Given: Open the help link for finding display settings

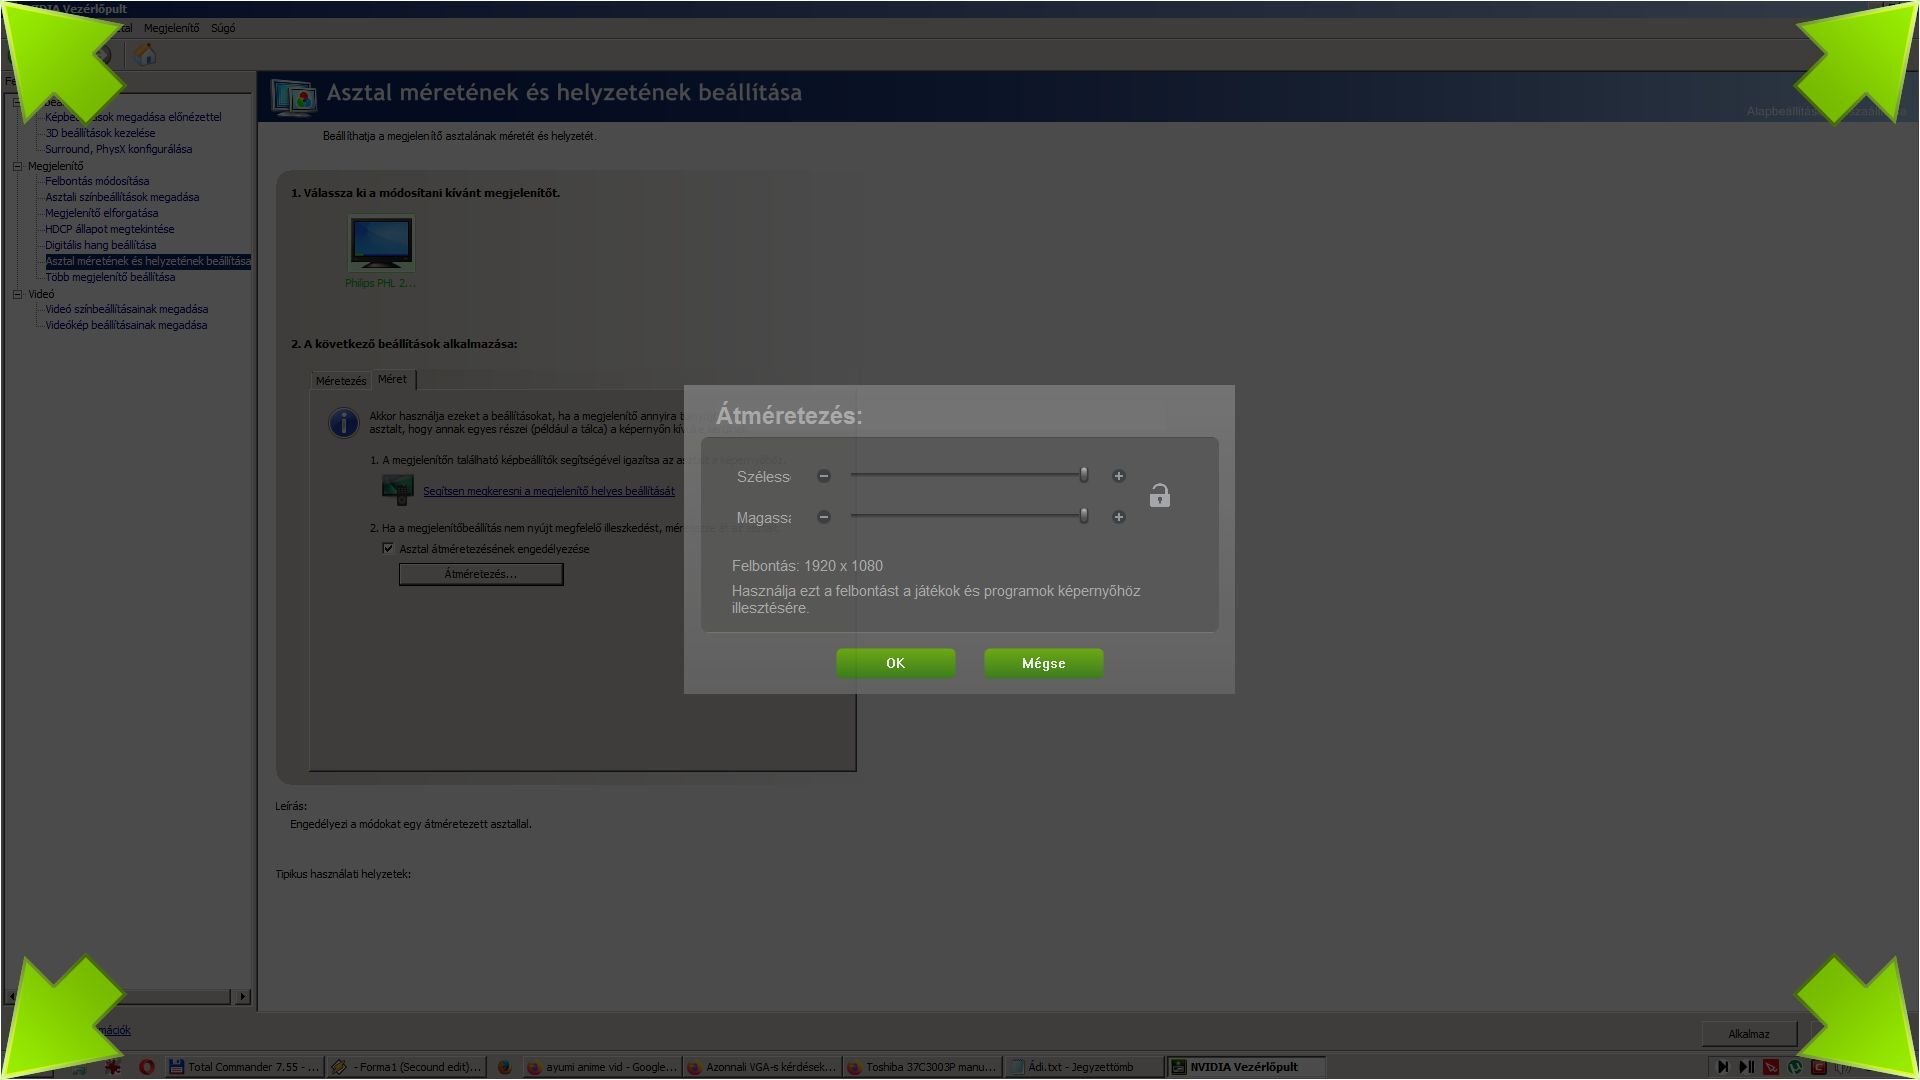Looking at the screenshot, I should [x=549, y=491].
